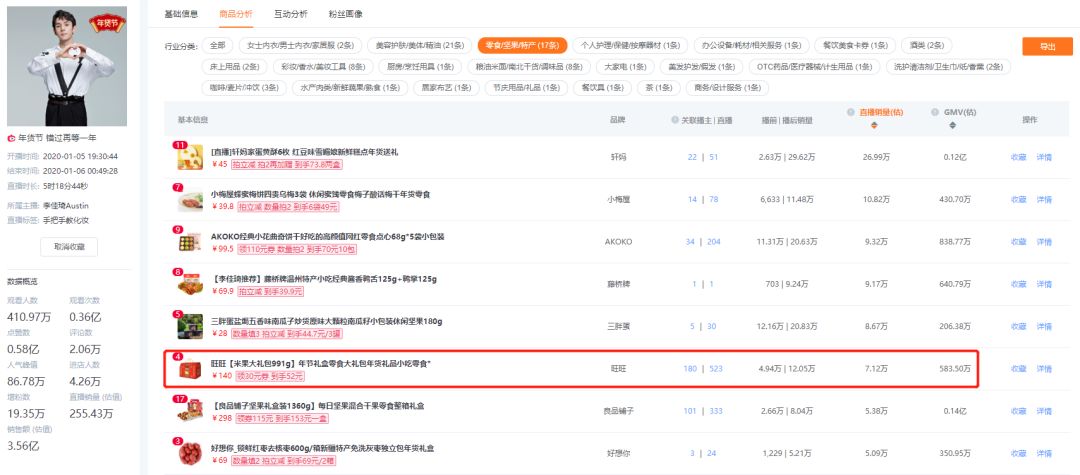Open 详情 for the 三胖蛋 row
Viewport: 1080px width, 475px height.
tap(1044, 326)
